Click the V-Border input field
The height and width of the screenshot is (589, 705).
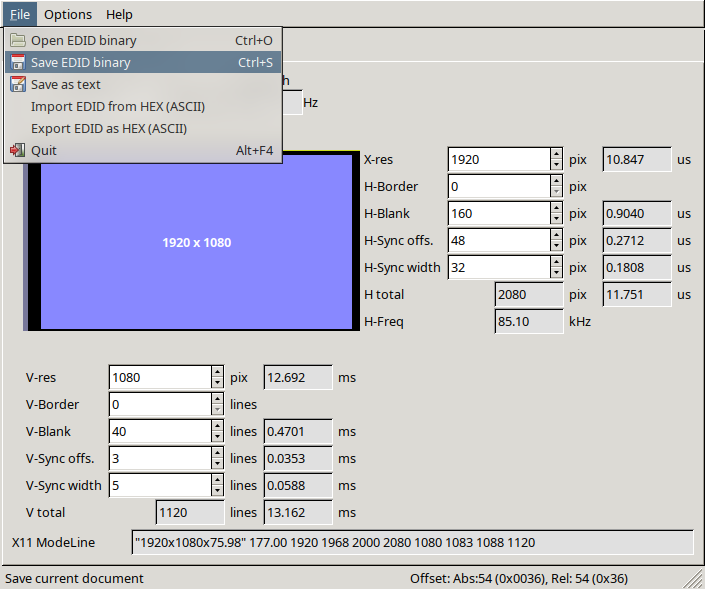click(x=160, y=405)
